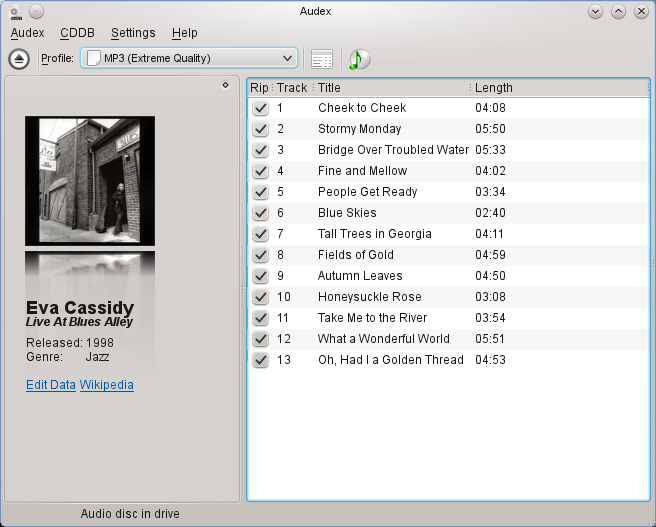Image resolution: width=656 pixels, height=527 pixels.
Task: Click the album title Live At Blues Alley
Action: click(79, 322)
